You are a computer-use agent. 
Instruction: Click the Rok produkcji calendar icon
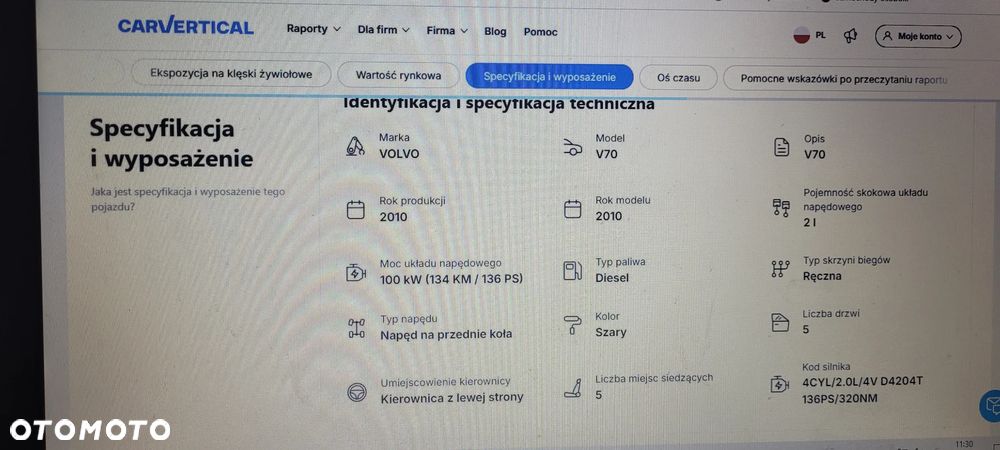(355, 209)
